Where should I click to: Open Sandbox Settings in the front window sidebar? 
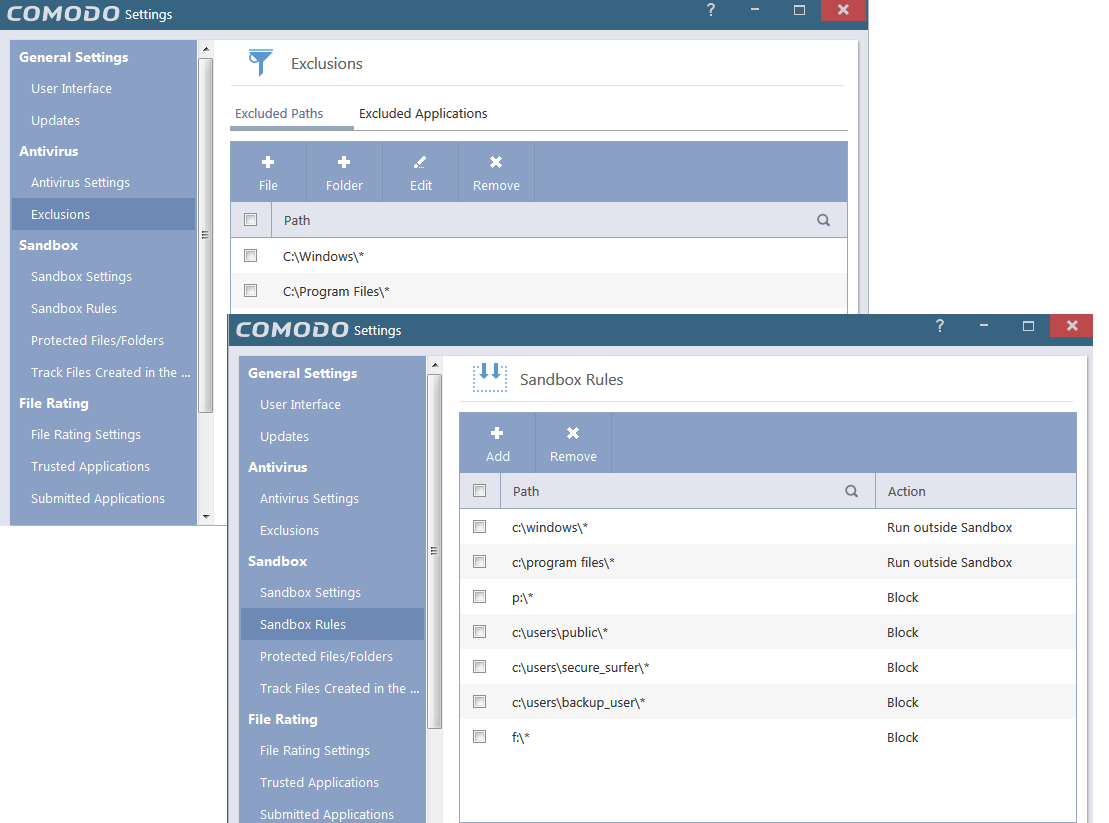coord(310,593)
